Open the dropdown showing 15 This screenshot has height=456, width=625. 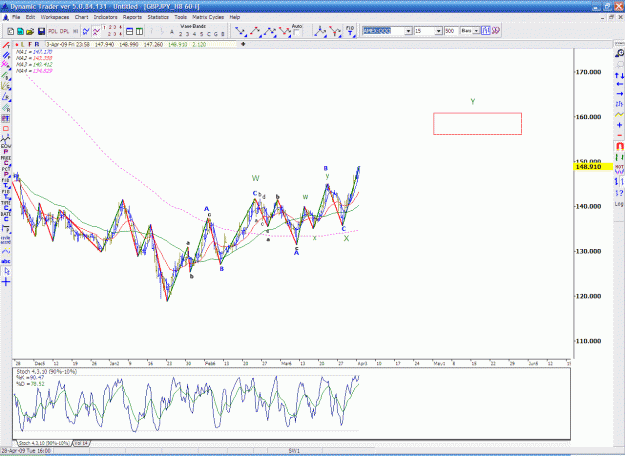tap(438, 31)
